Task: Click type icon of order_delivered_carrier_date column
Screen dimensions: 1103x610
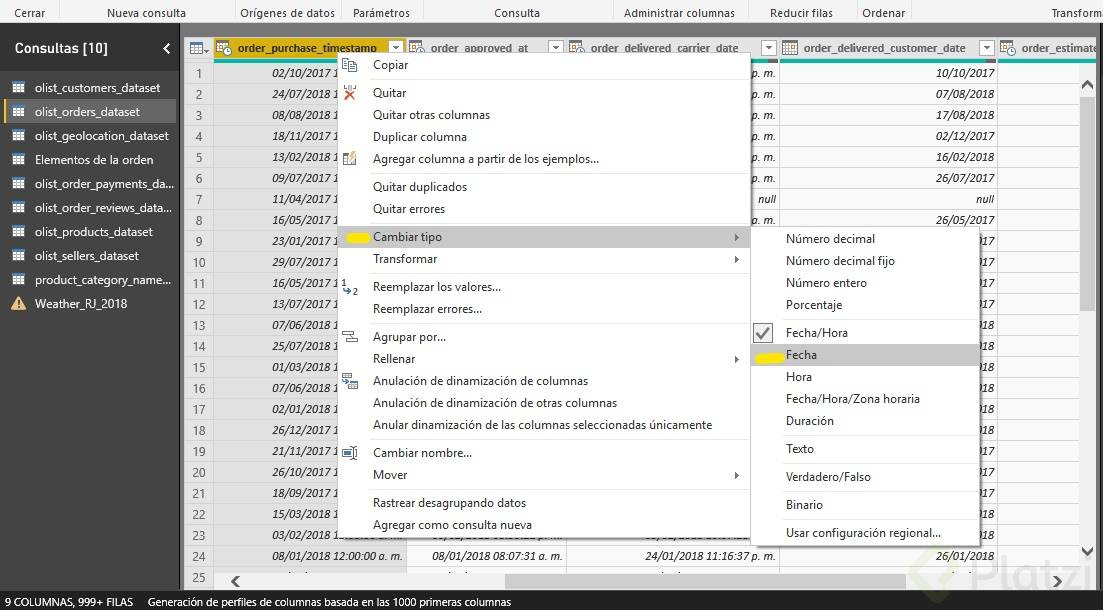Action: (577, 48)
